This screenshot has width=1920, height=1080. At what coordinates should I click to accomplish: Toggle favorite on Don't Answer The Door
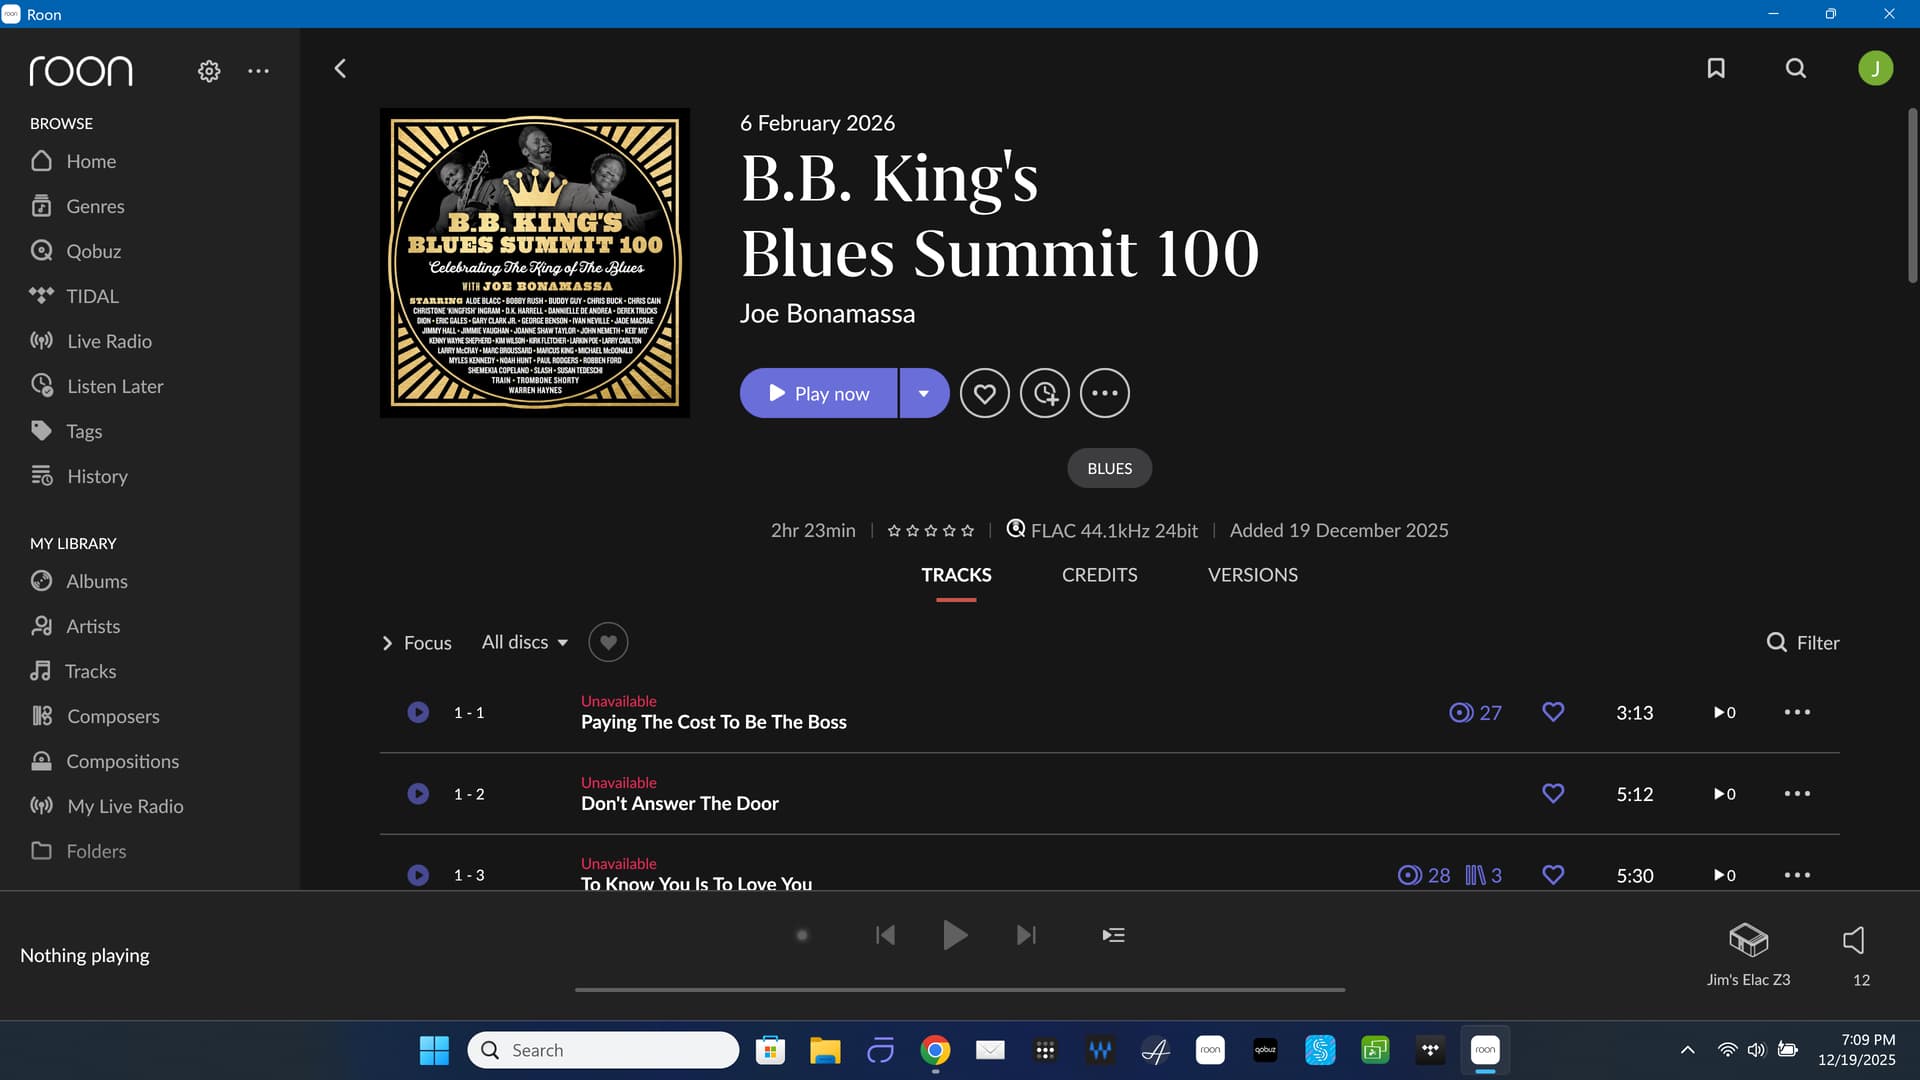1553,793
